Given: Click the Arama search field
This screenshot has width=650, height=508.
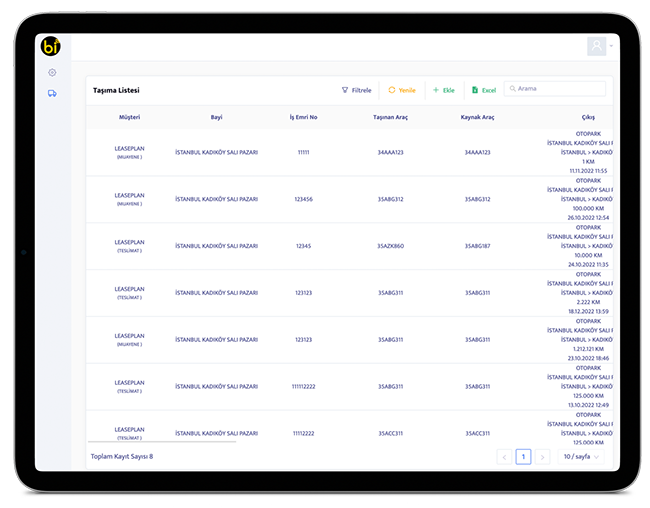Looking at the screenshot, I should [555, 89].
